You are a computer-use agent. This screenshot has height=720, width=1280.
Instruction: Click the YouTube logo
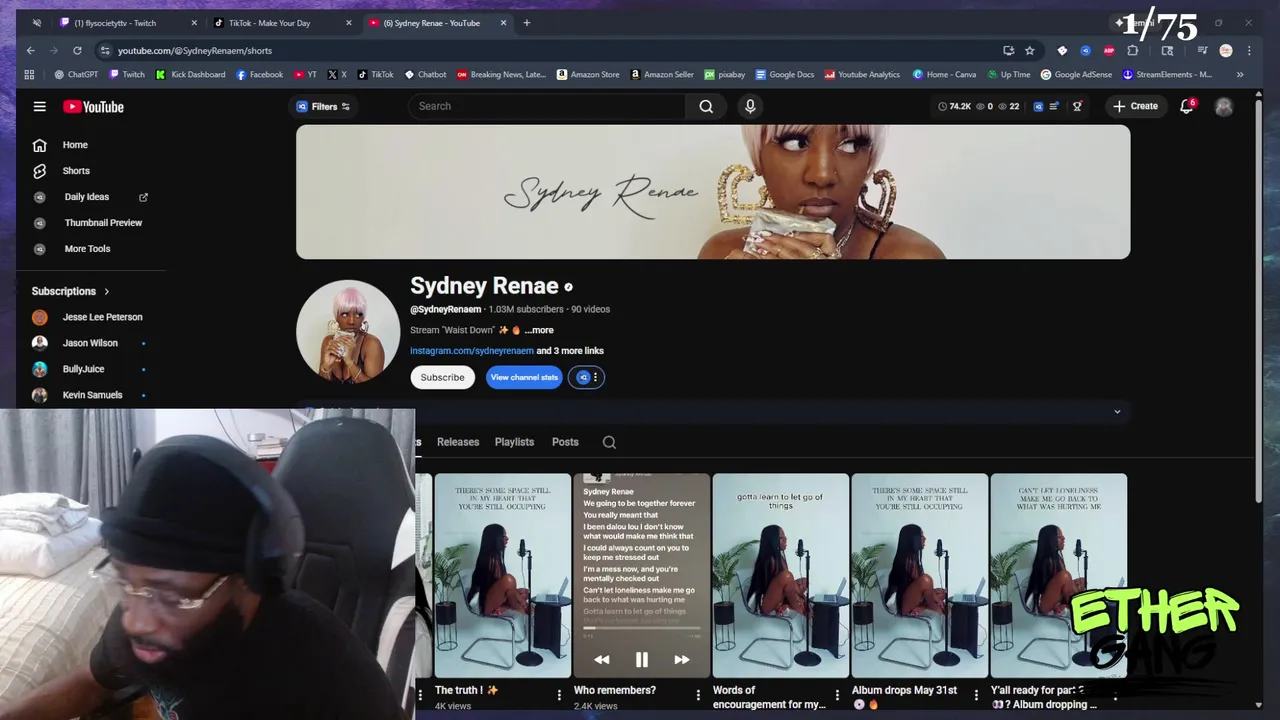pos(93,107)
